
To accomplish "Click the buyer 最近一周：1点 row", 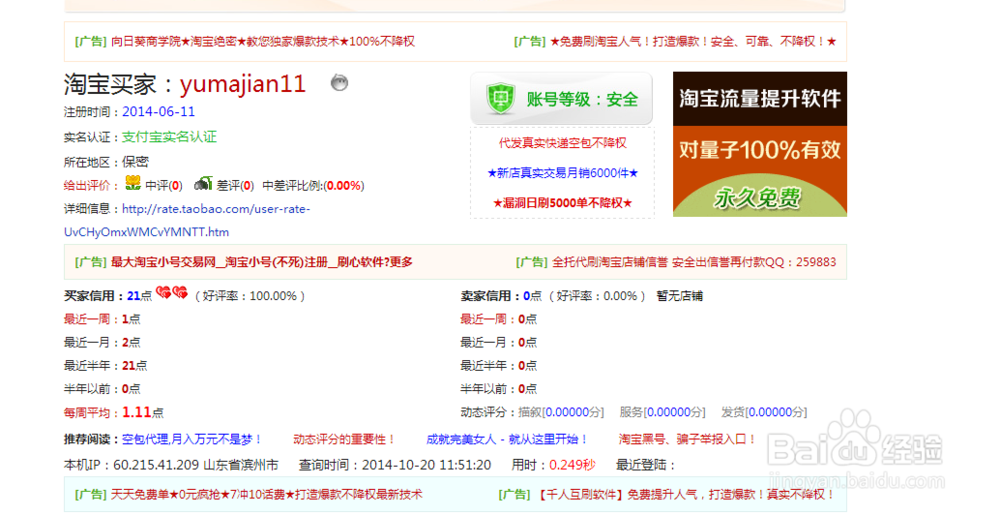I will point(102,319).
